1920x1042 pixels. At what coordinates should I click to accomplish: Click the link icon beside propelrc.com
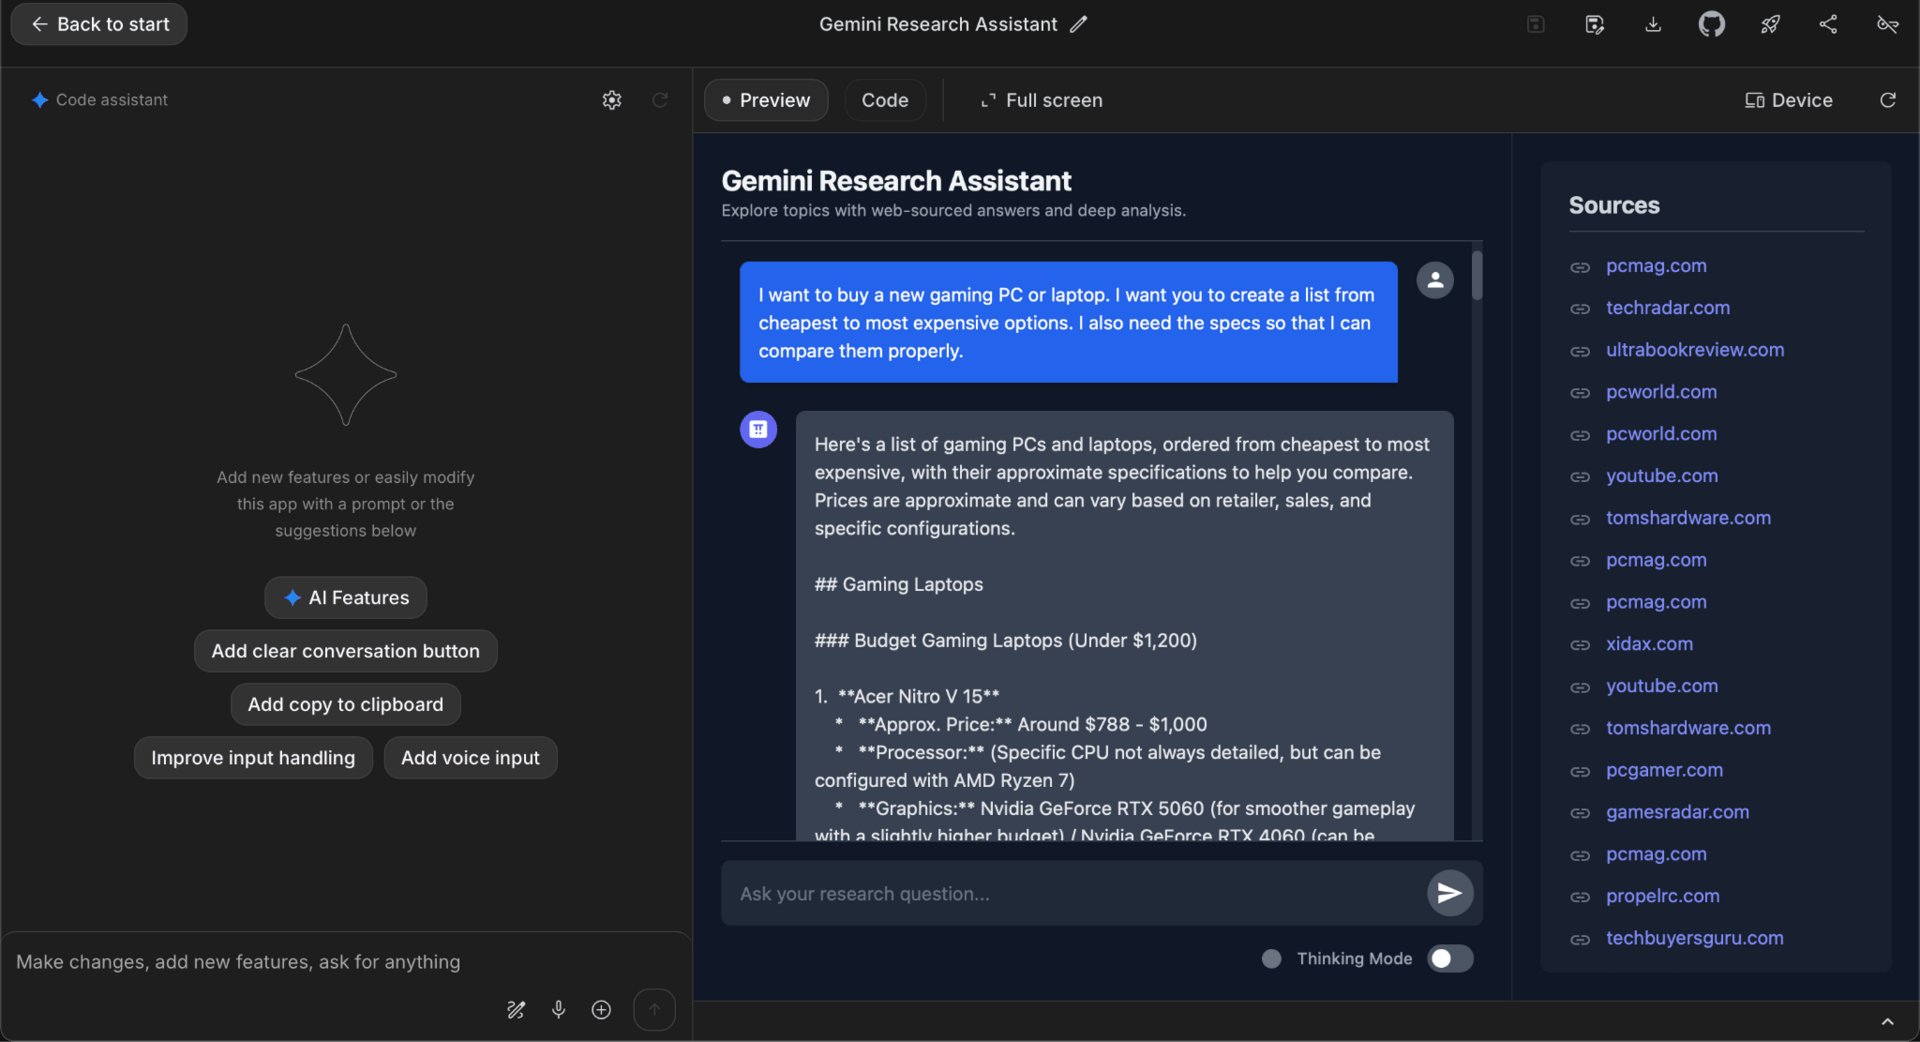(x=1580, y=897)
